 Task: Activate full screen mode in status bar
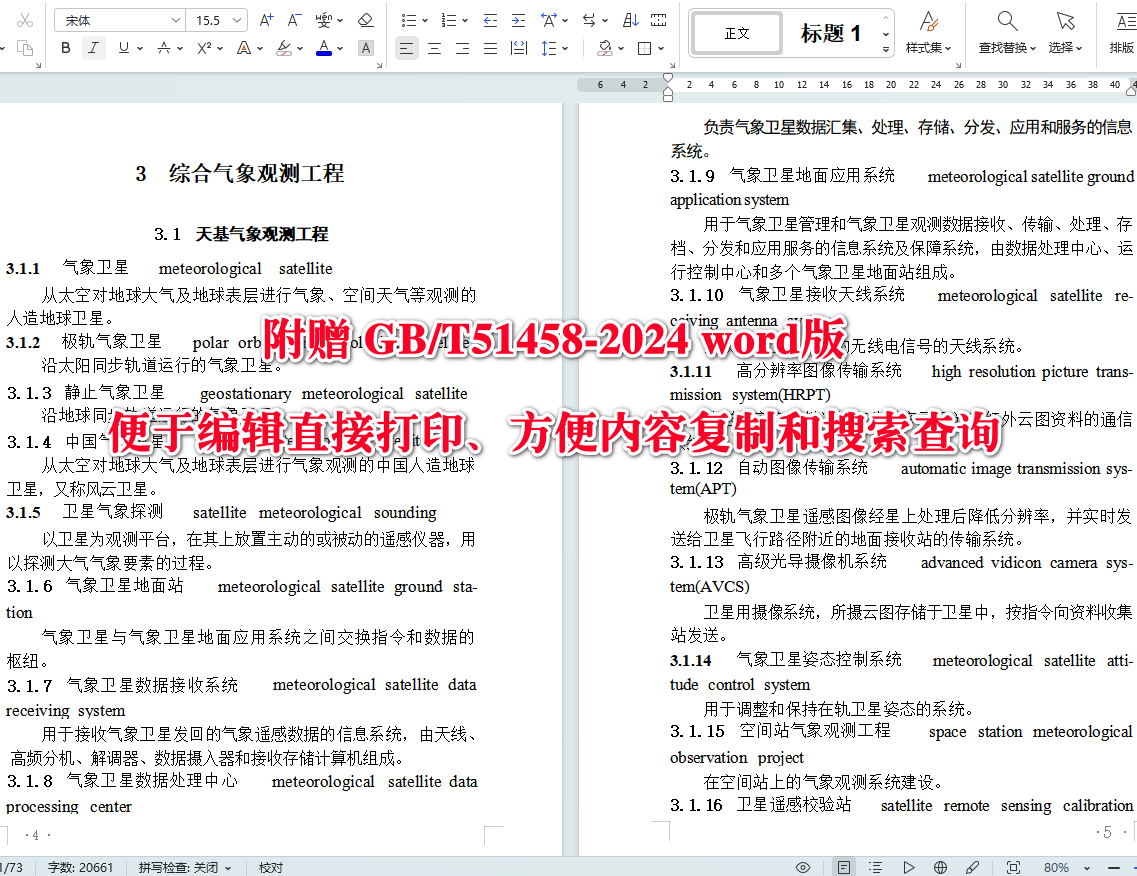[1013, 867]
